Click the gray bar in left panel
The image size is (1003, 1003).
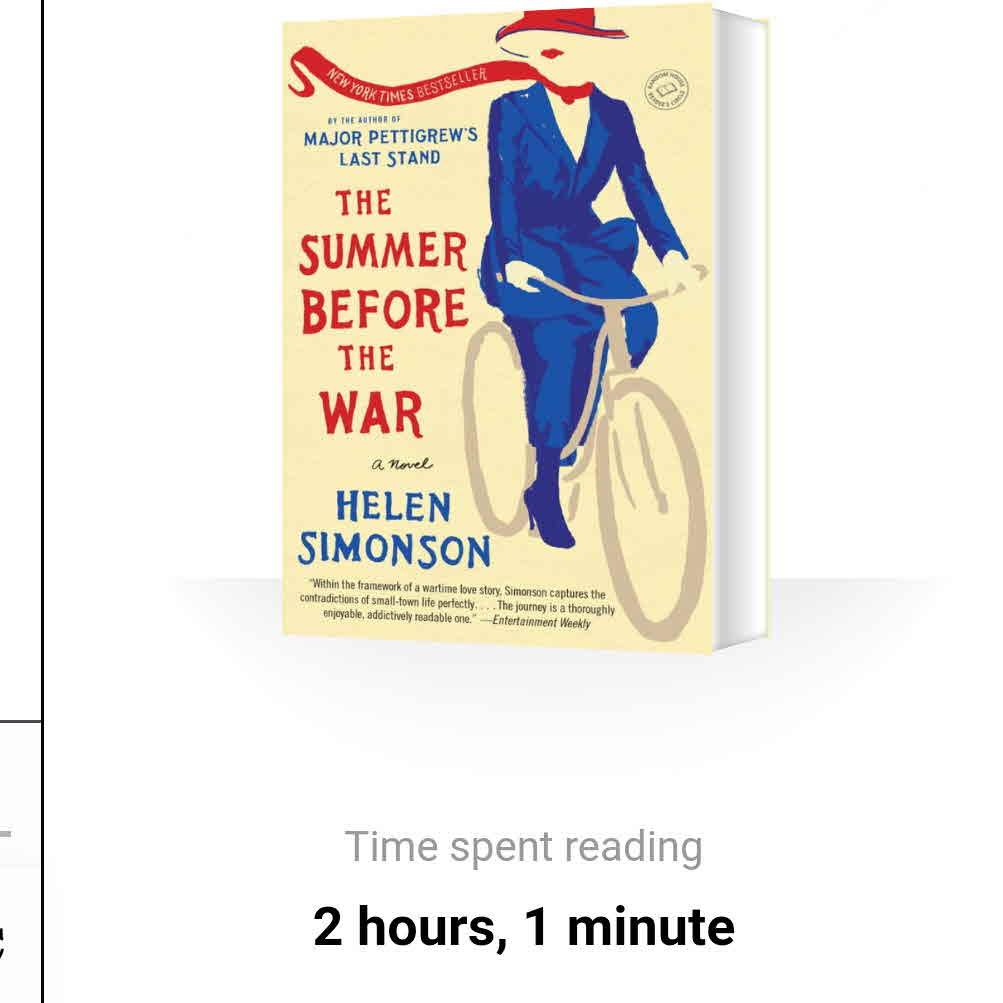(x=5, y=833)
